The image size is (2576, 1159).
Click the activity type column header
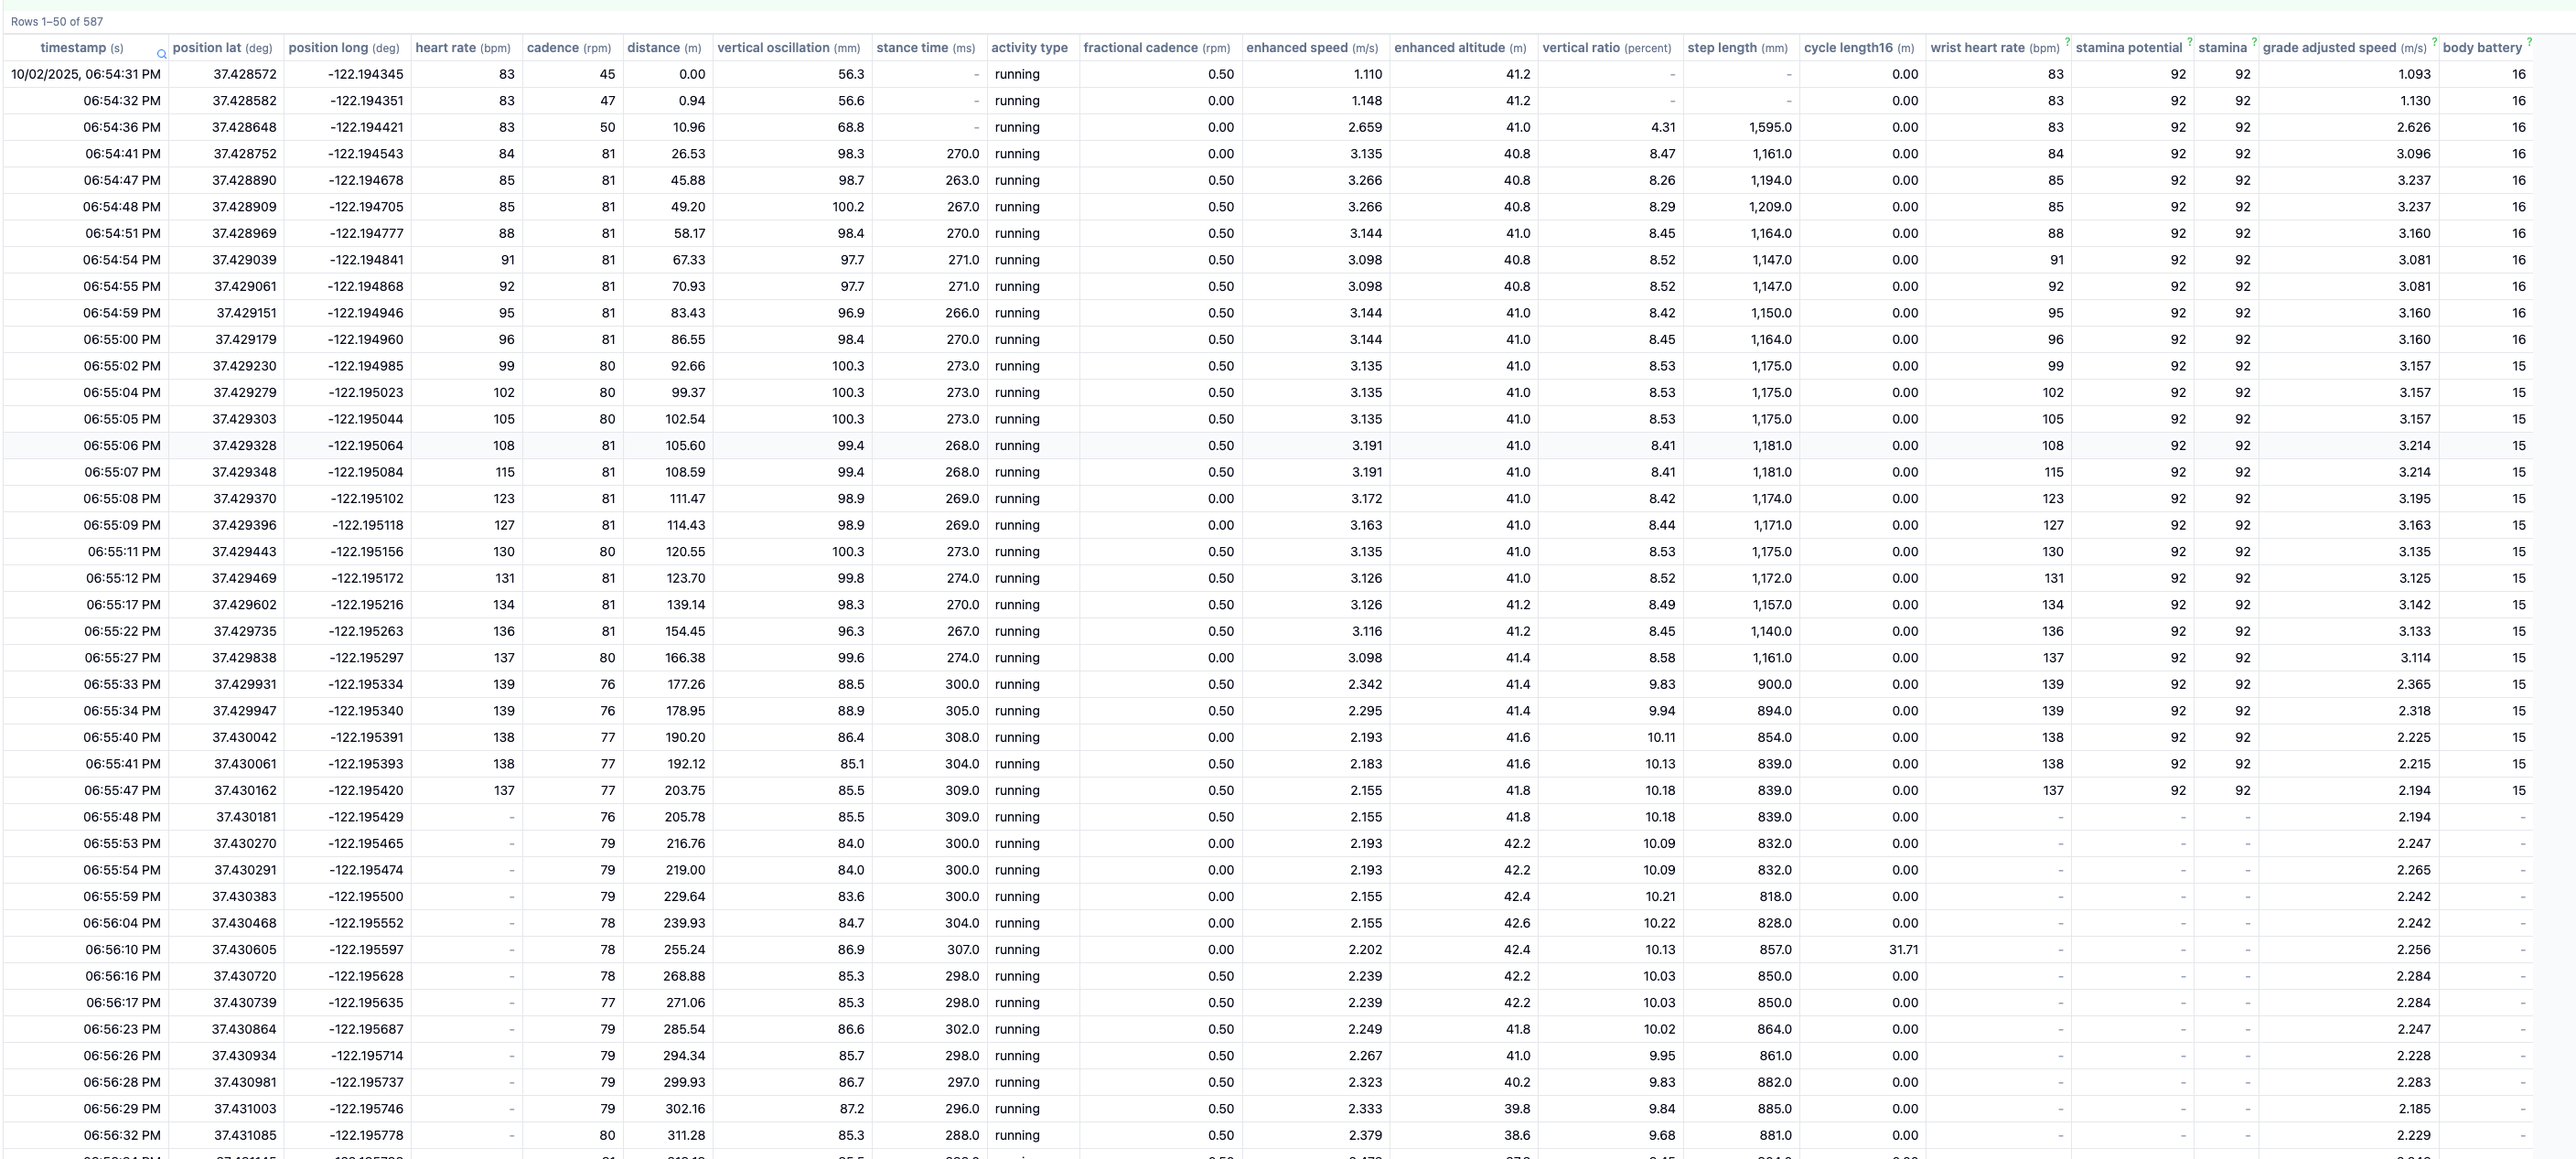(1029, 48)
